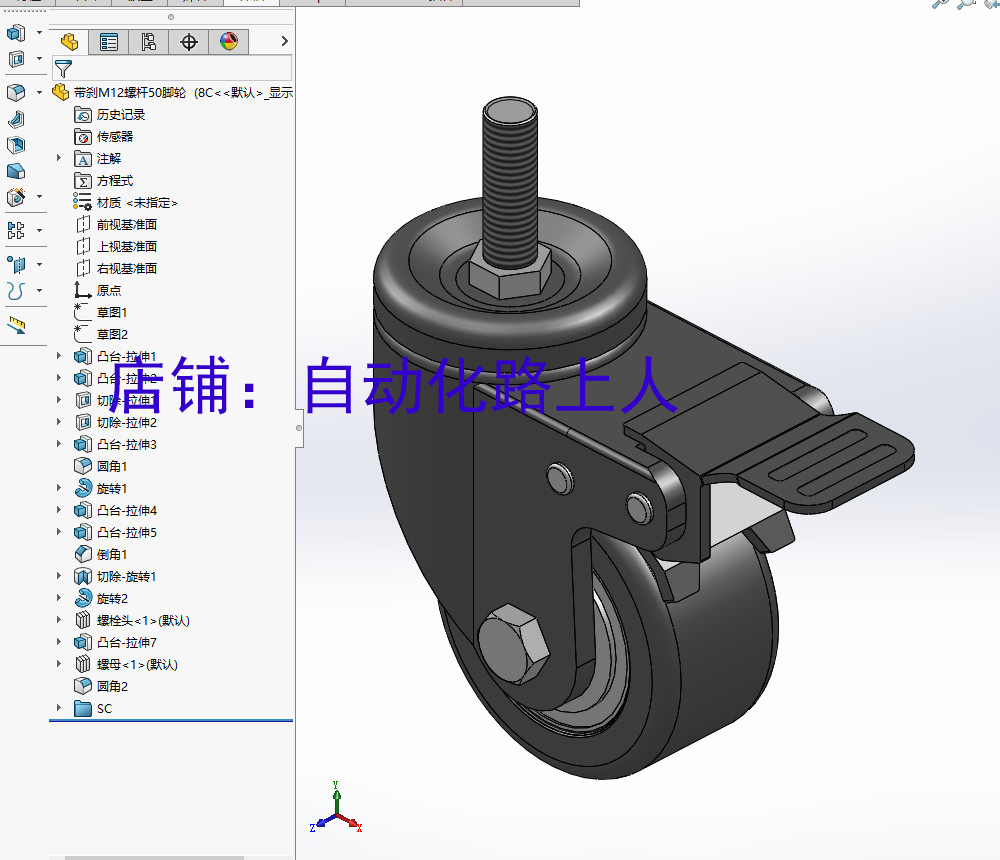Screen dimensions: 1000x860
Task: Click the SC folder icon
Action: pos(83,708)
